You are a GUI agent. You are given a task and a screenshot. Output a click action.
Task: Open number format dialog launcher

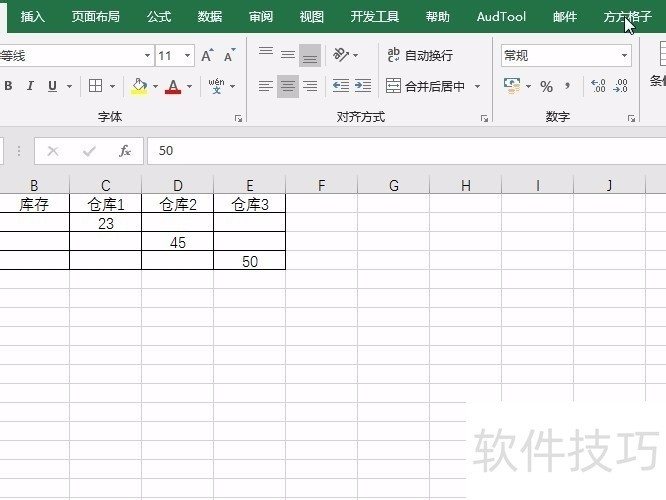pos(631,119)
